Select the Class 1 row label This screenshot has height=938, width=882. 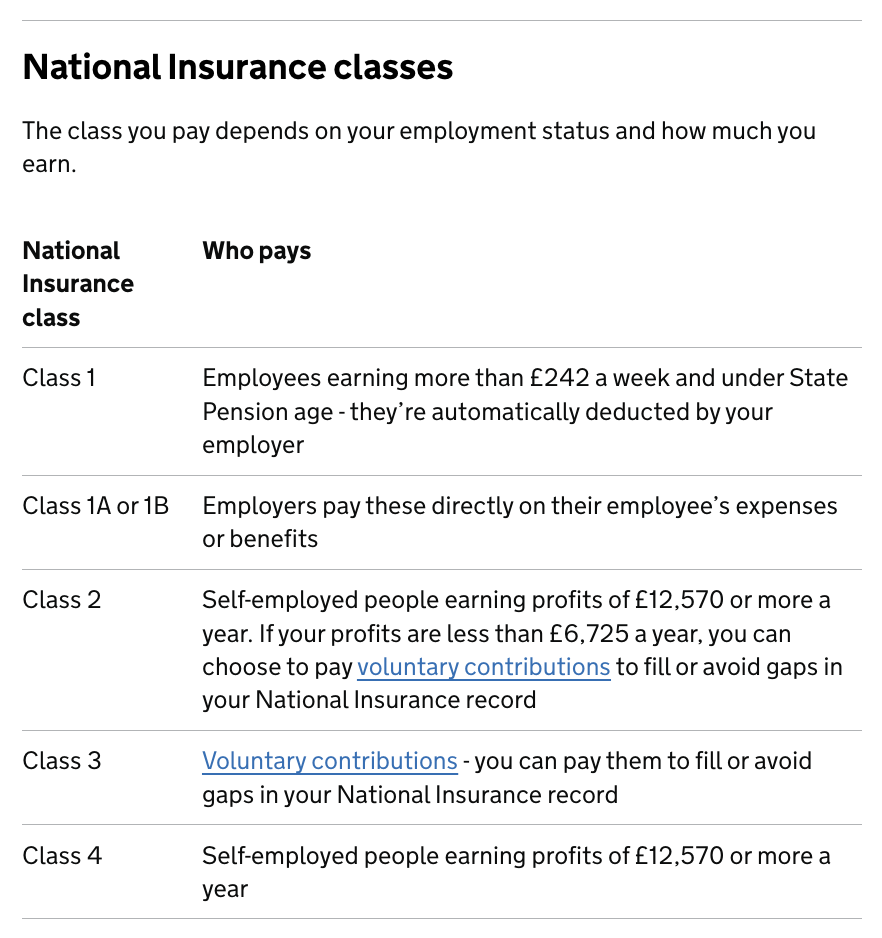[59, 378]
